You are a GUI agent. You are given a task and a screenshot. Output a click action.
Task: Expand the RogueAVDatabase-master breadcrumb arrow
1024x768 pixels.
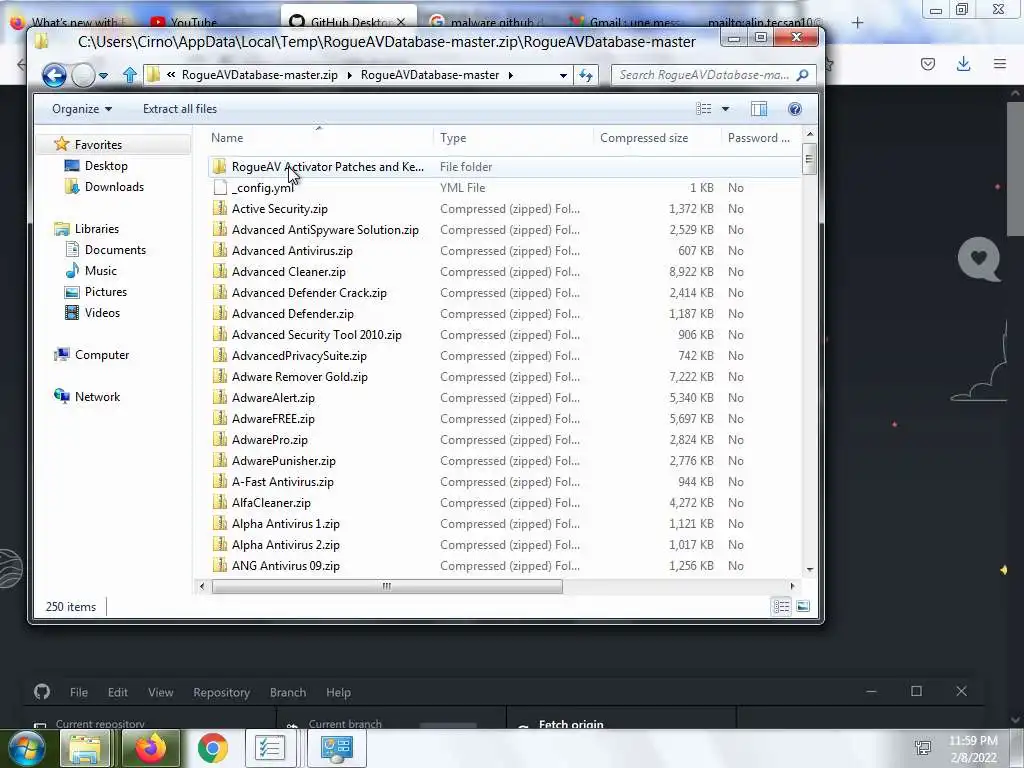click(x=510, y=75)
